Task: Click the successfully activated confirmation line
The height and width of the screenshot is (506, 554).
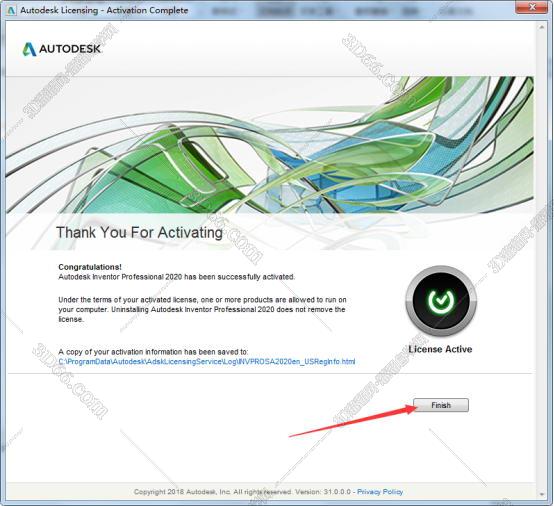Action: [176, 277]
